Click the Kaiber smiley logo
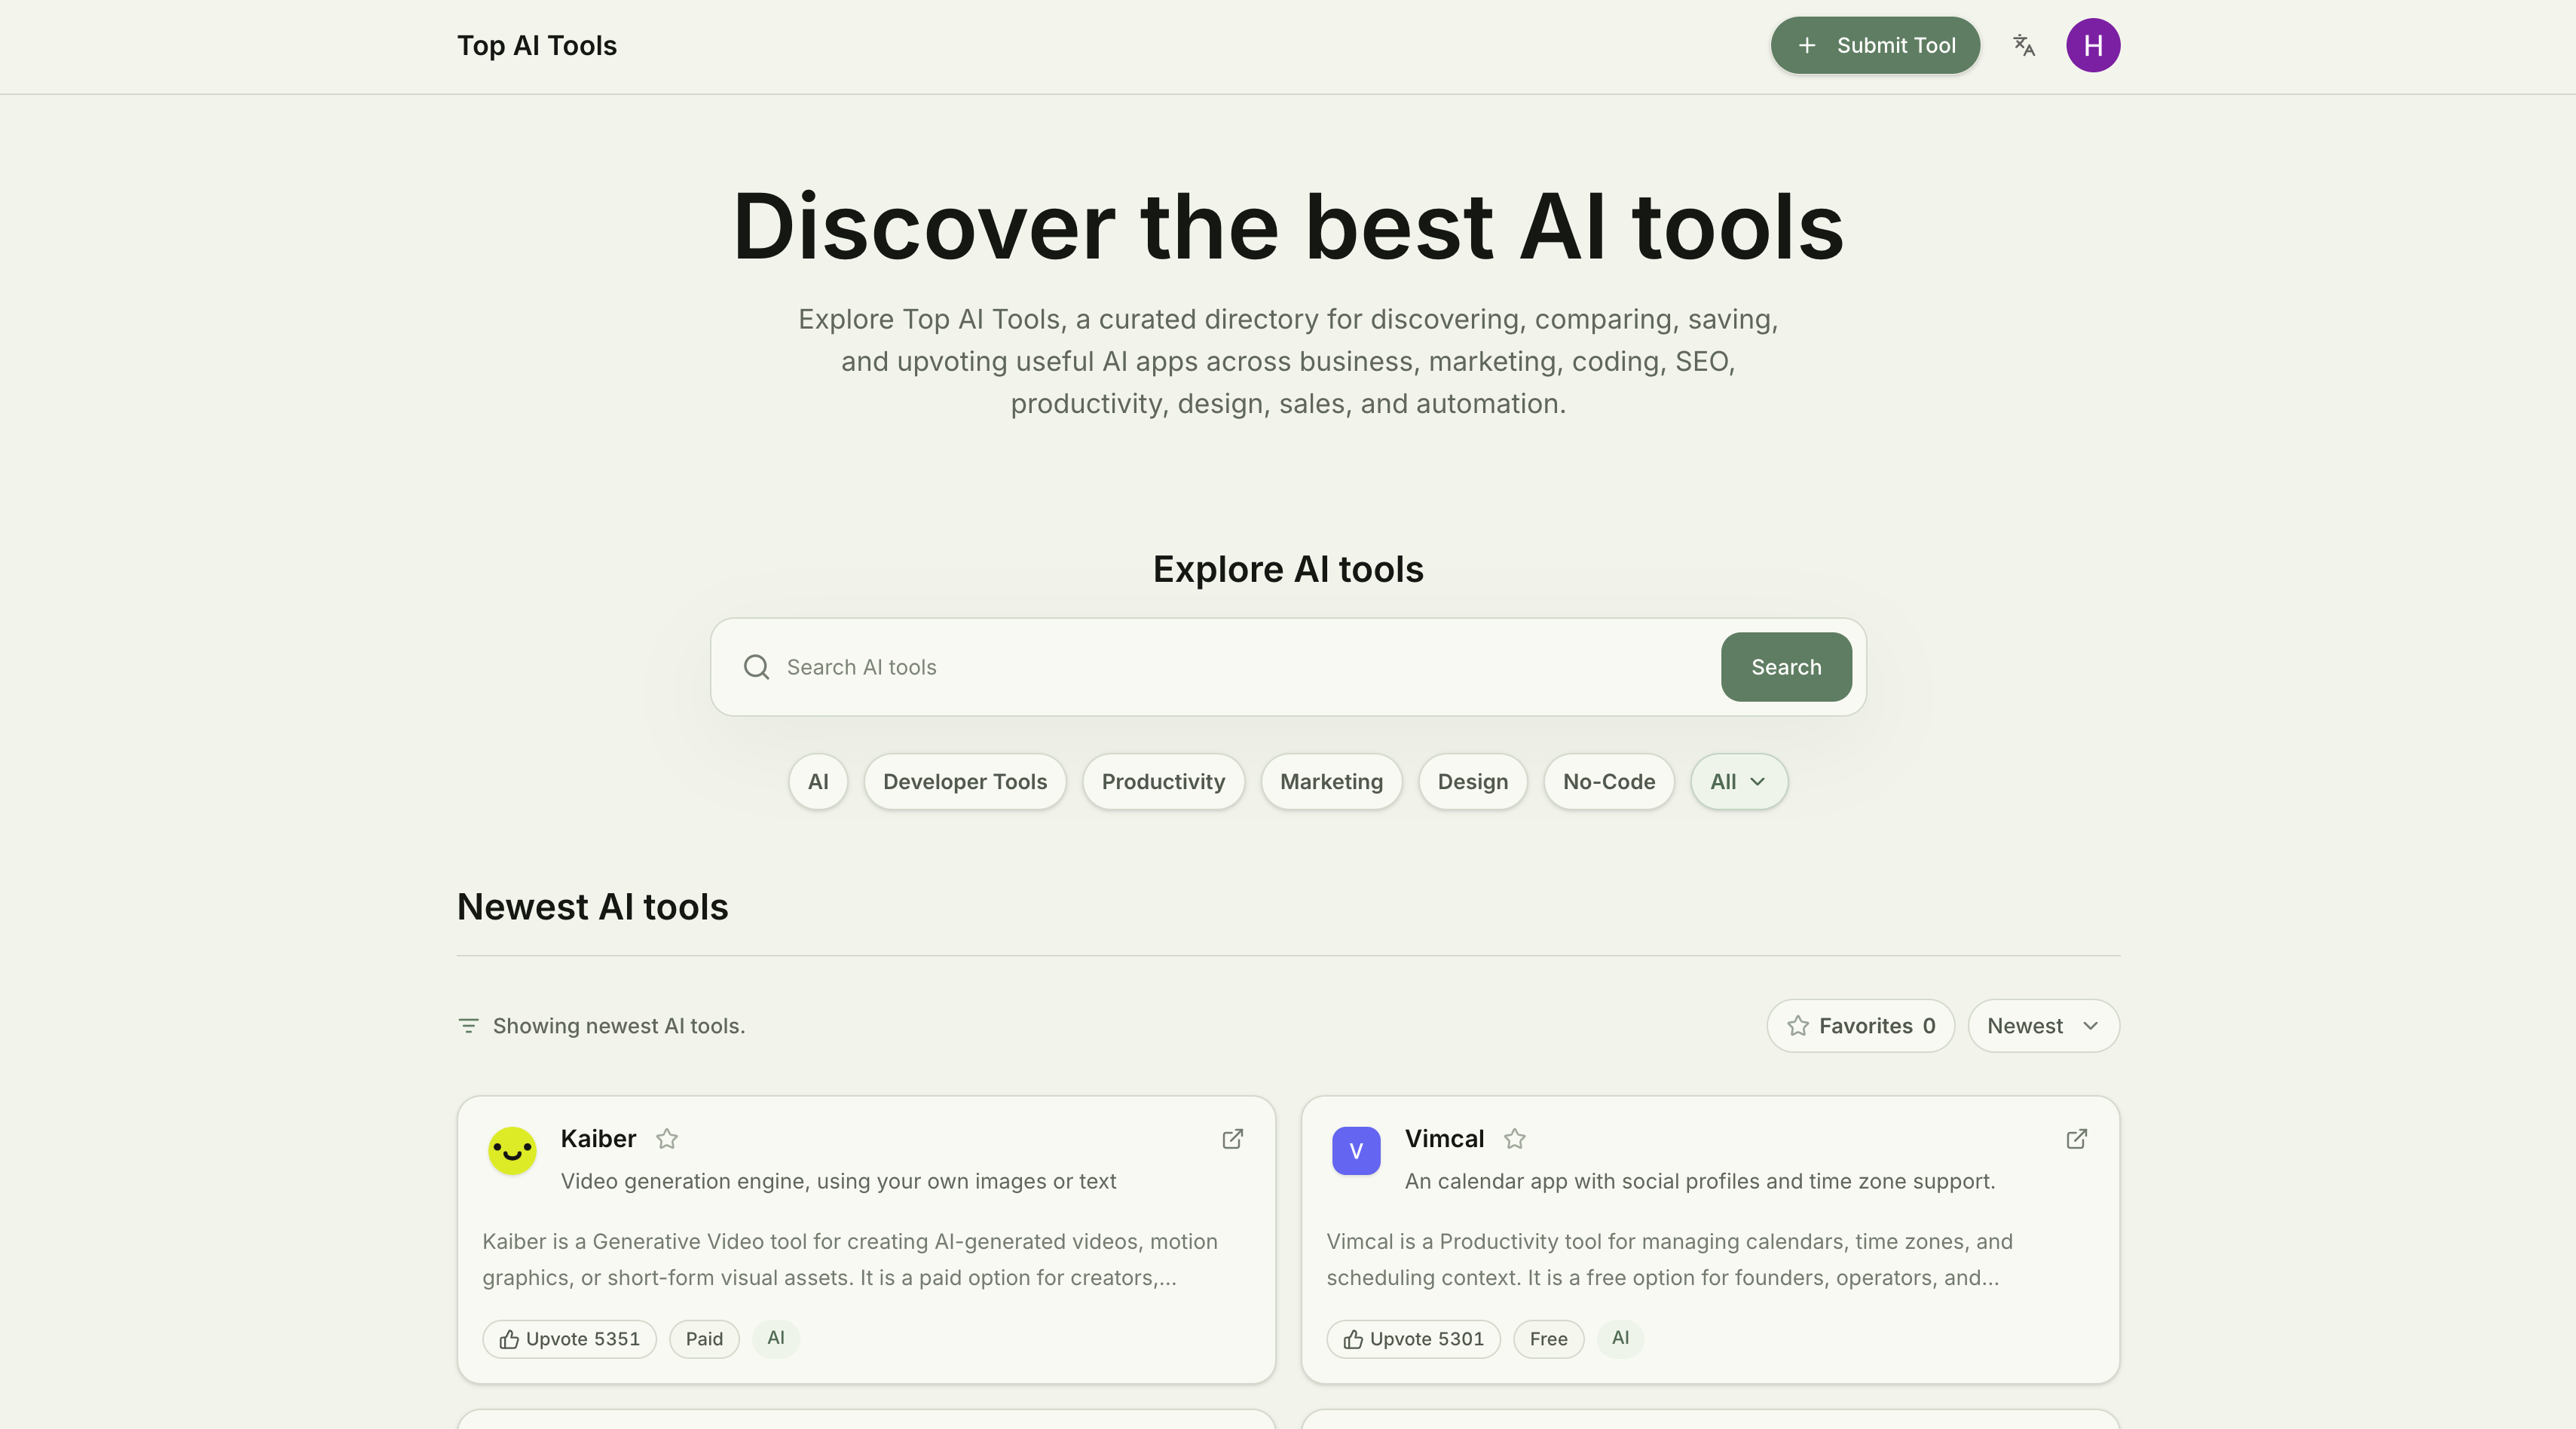Image resolution: width=2576 pixels, height=1429 pixels. [x=512, y=1151]
